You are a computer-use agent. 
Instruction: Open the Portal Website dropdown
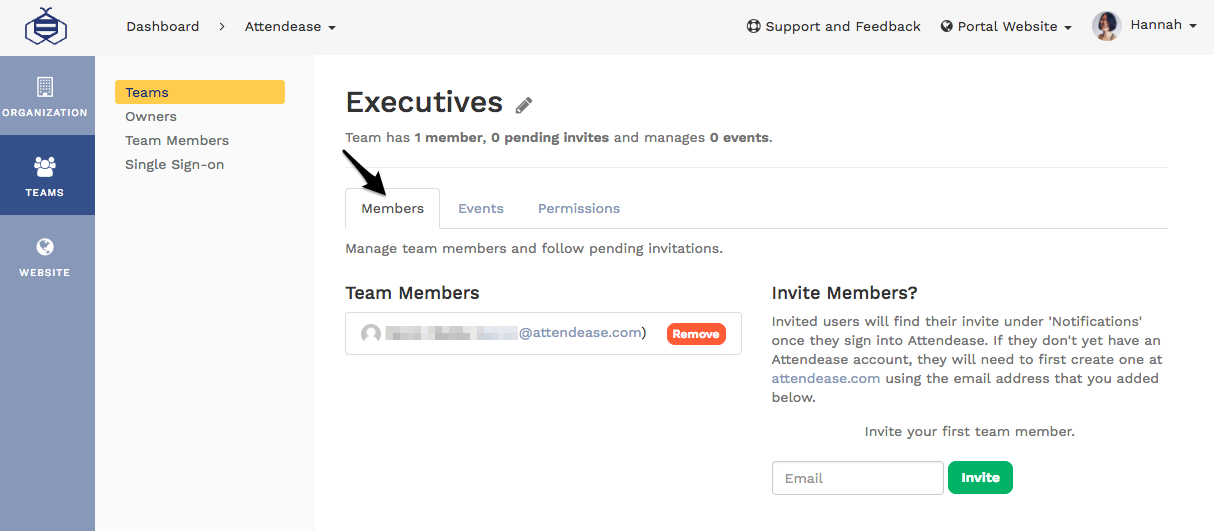[1006, 27]
